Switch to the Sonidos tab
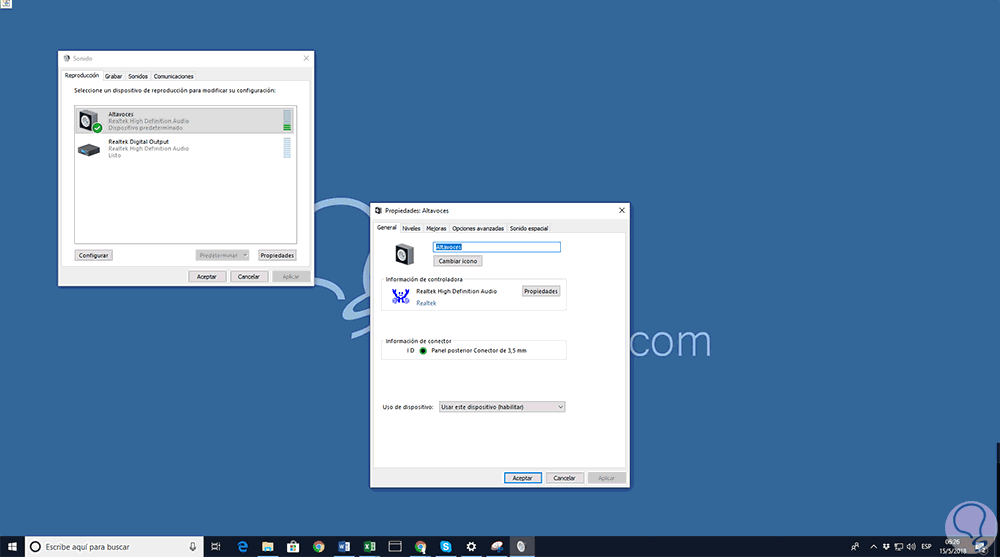 138,76
